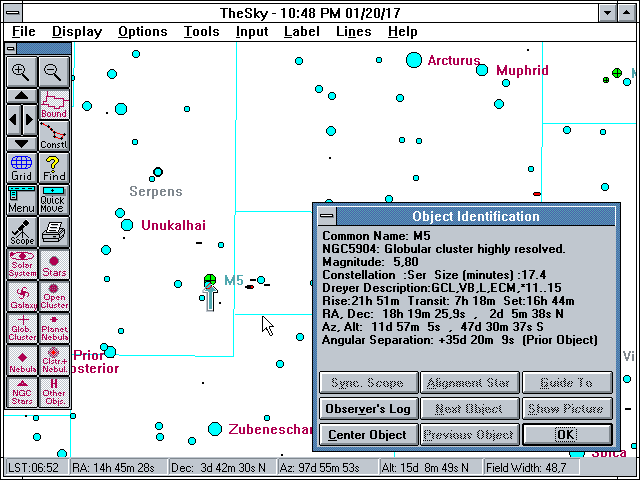This screenshot has width=640, height=480.
Task: Toggle the coordinate Grid display
Action: (x=22, y=168)
